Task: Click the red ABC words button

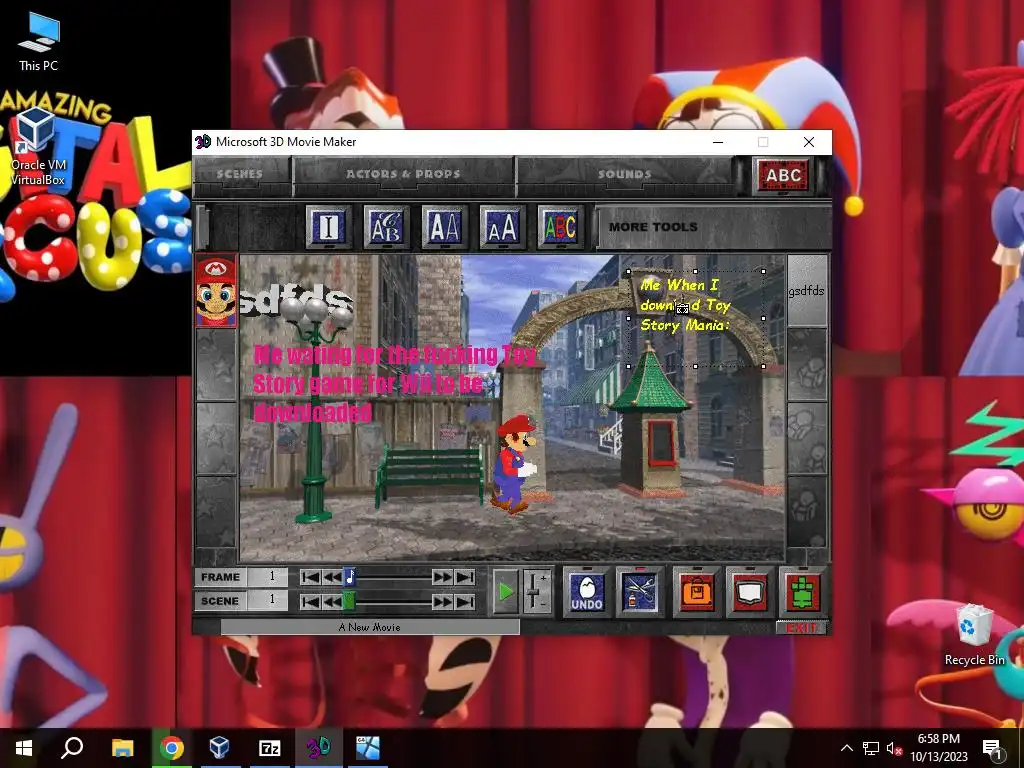Action: pos(783,175)
